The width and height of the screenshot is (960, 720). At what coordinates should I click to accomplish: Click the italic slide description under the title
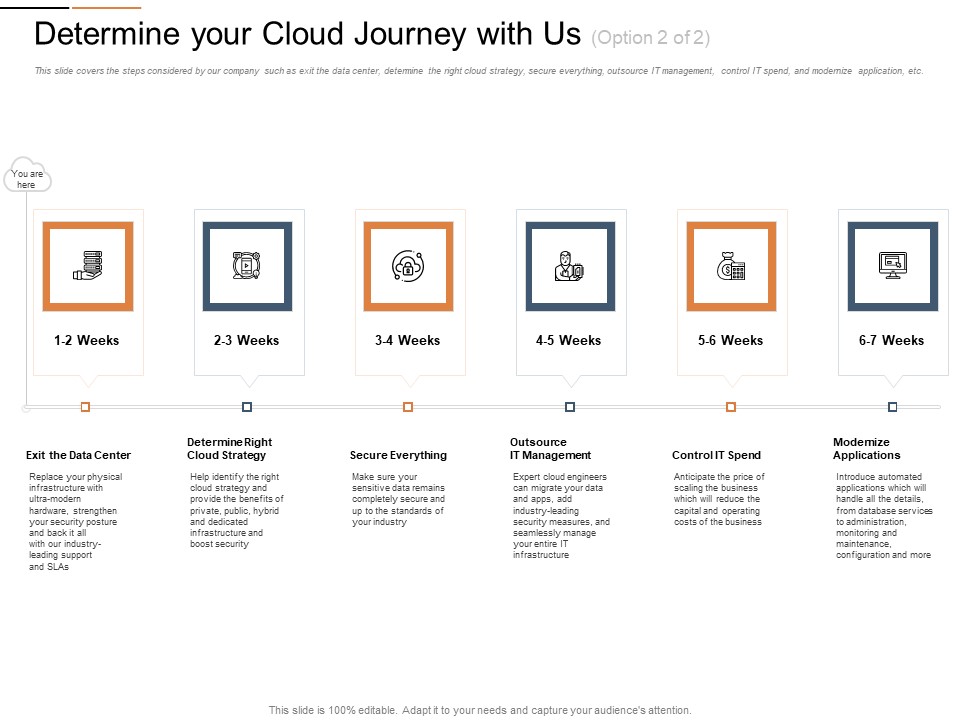[479, 71]
